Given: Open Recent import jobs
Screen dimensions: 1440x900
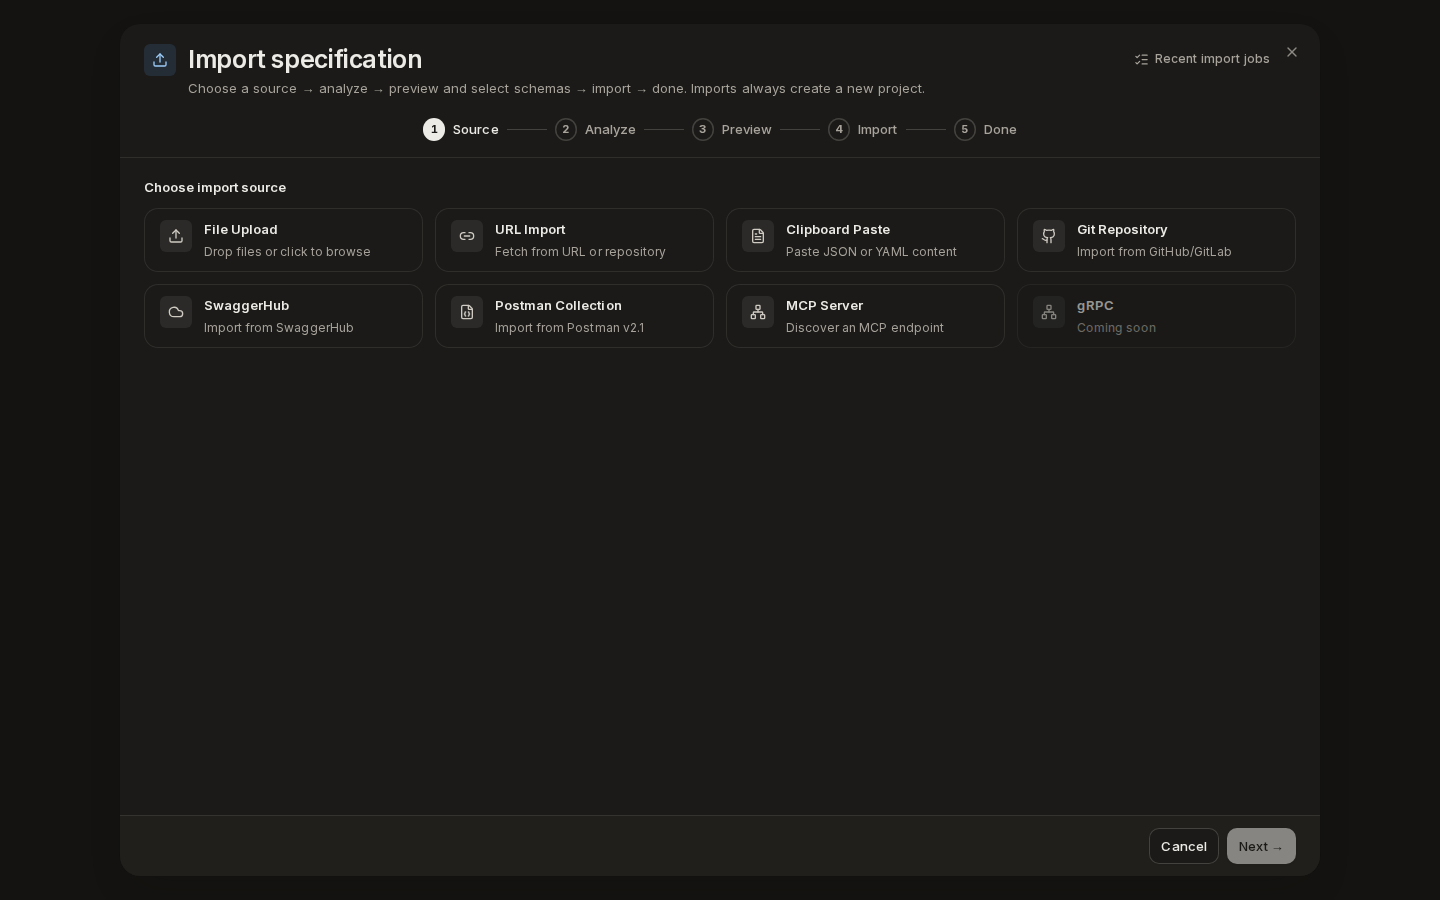Looking at the screenshot, I should click(1201, 59).
